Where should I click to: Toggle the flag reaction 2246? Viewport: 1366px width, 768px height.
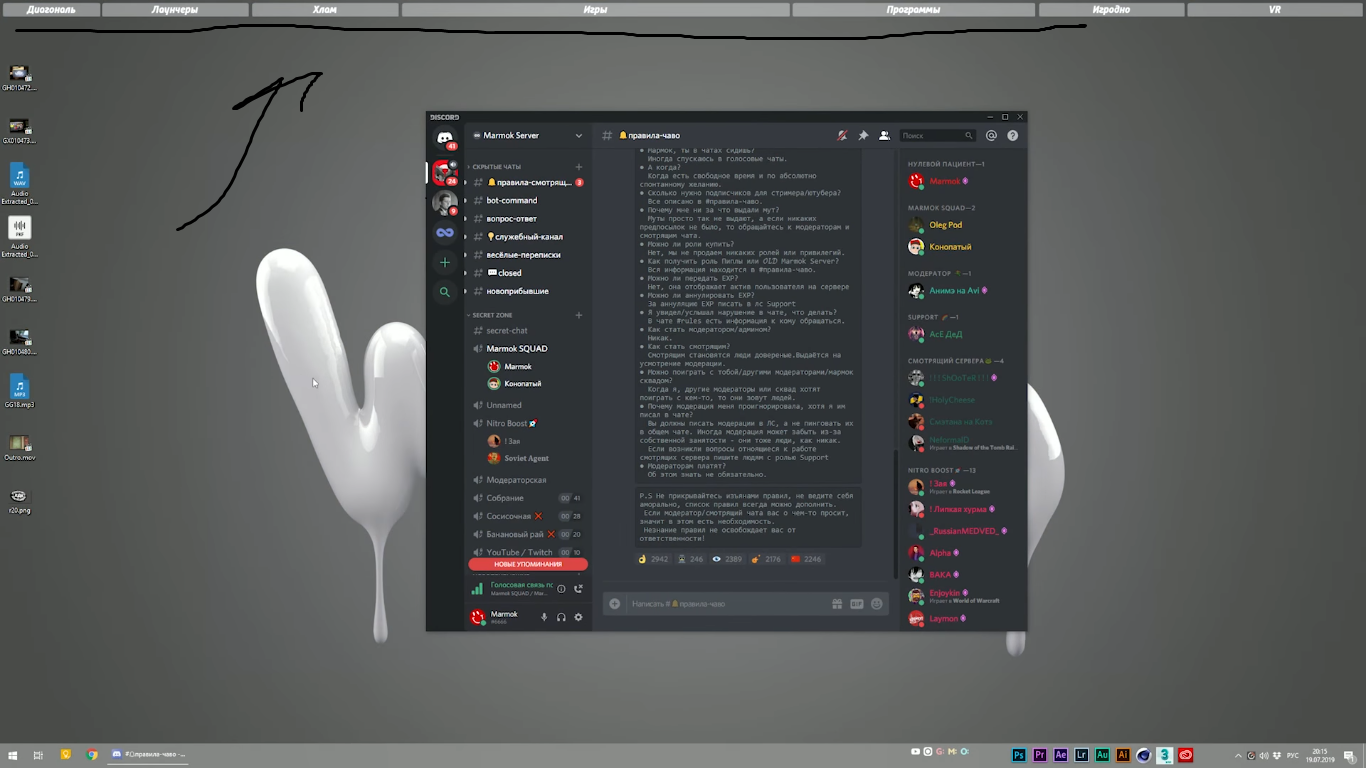click(806, 559)
